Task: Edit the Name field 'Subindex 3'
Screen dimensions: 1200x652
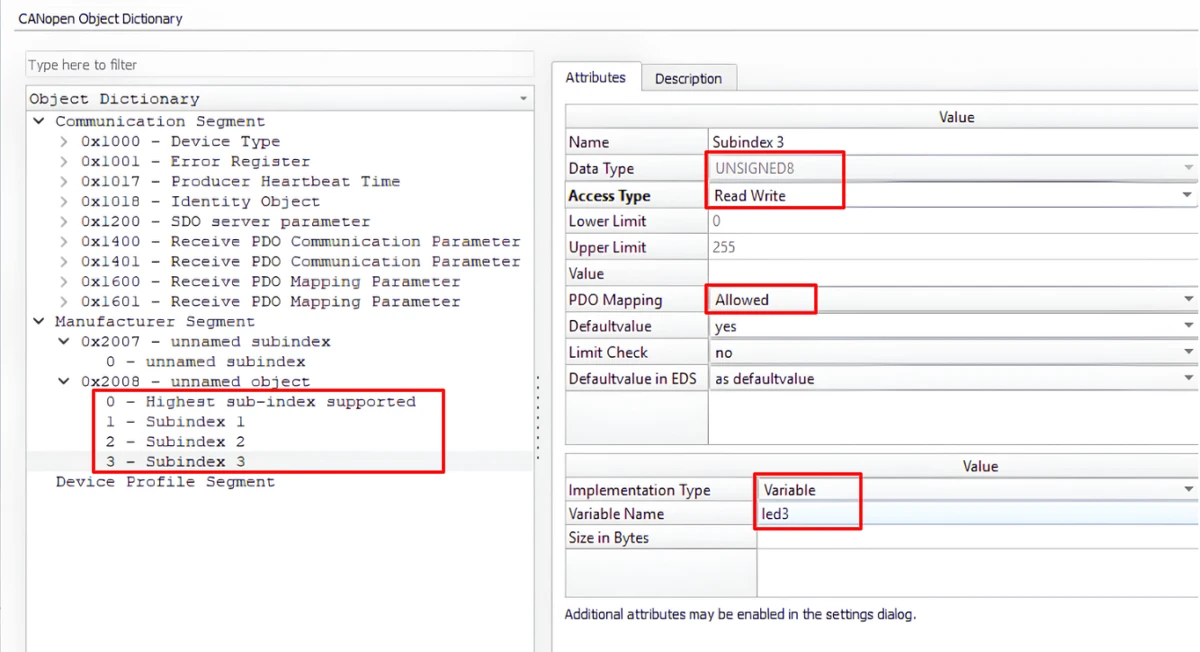Action: pyautogui.click(x=953, y=142)
